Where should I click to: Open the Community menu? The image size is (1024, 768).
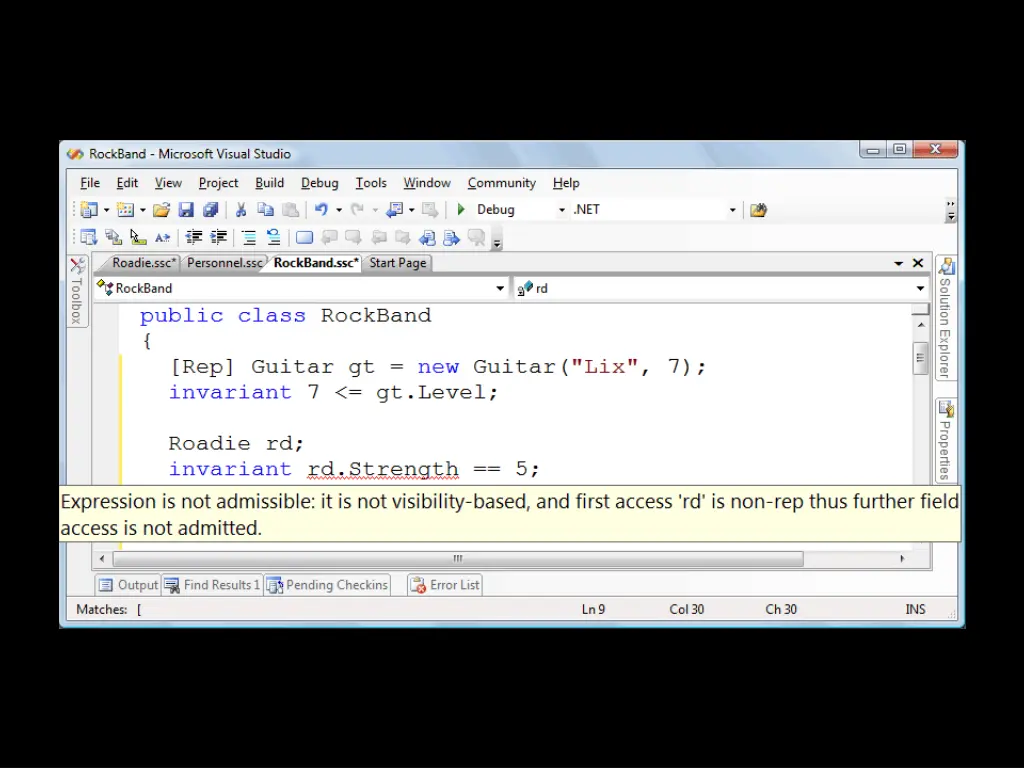[502, 183]
